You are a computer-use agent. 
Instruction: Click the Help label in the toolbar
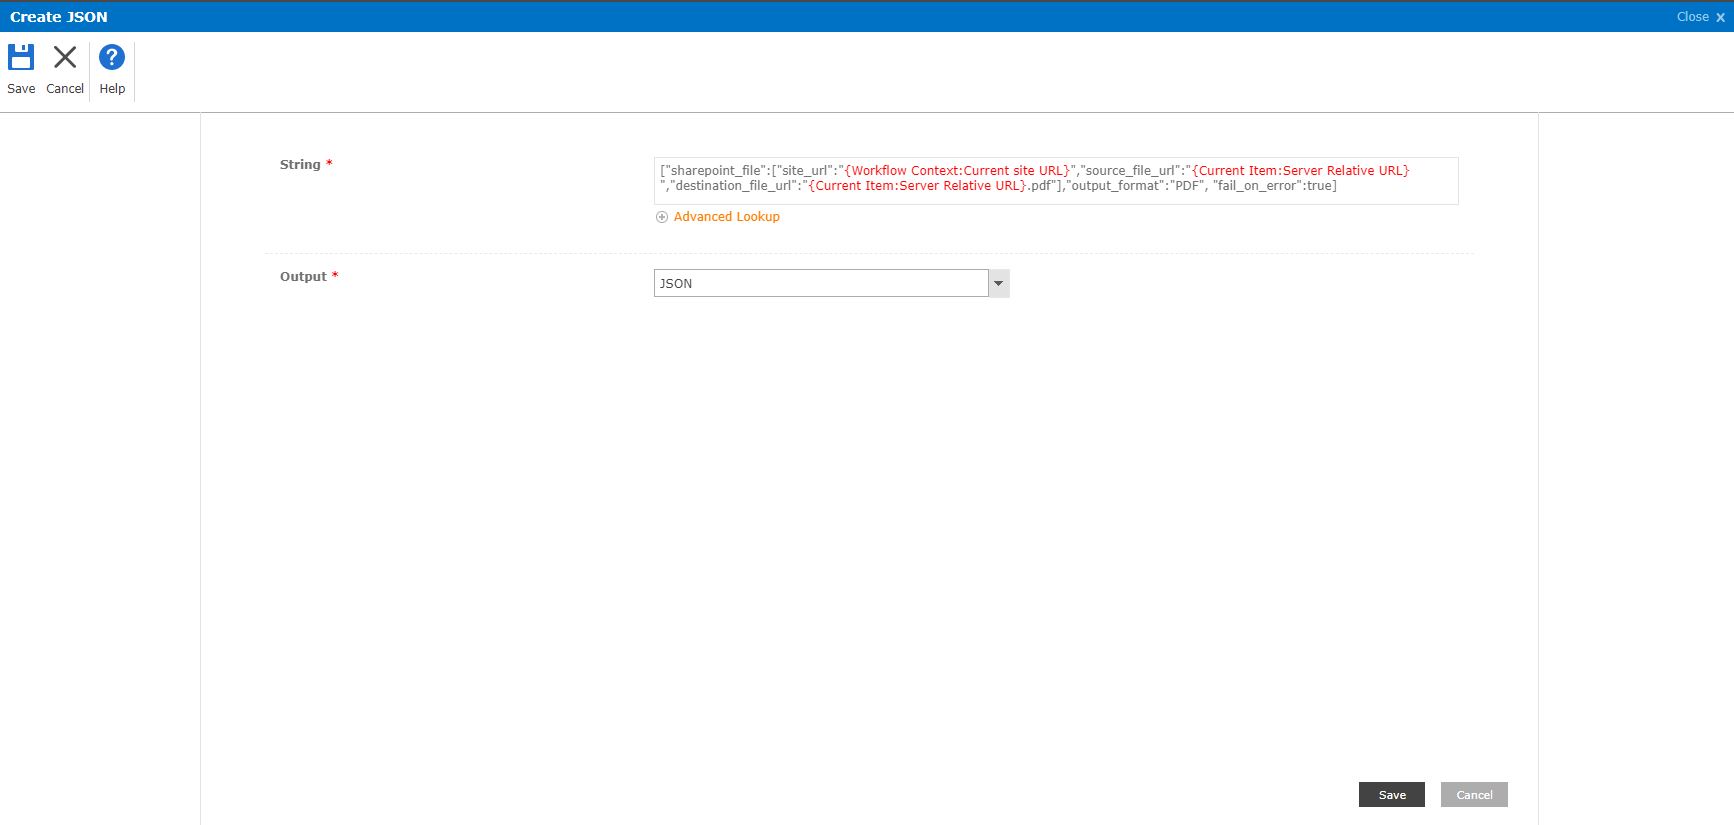(x=112, y=89)
